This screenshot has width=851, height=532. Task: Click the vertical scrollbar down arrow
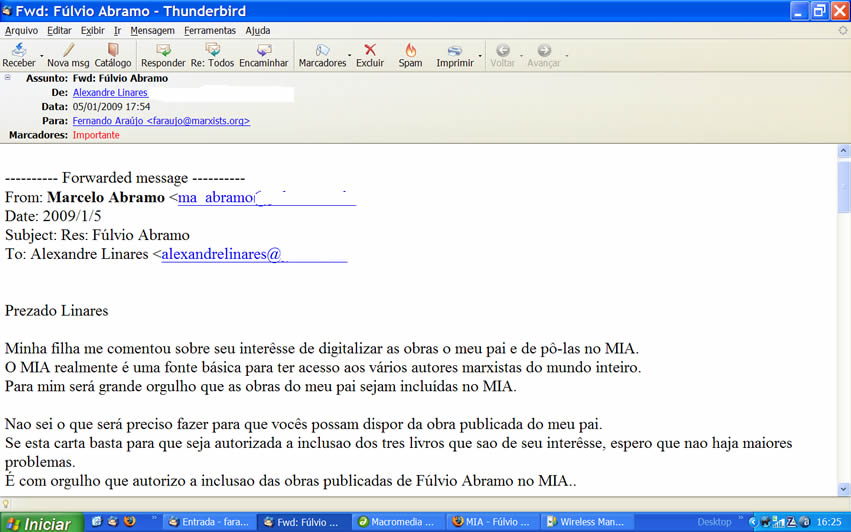pos(843,487)
